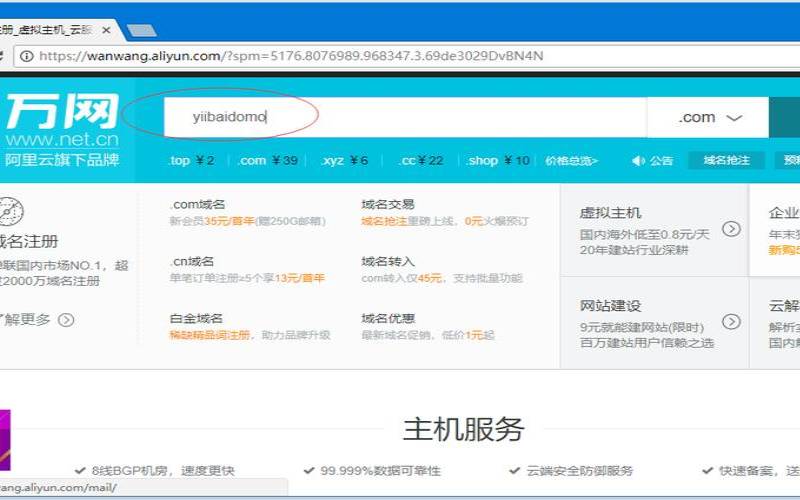Click the dark search button beside .com dropdown
This screenshot has width=800, height=500.
[x=784, y=117]
